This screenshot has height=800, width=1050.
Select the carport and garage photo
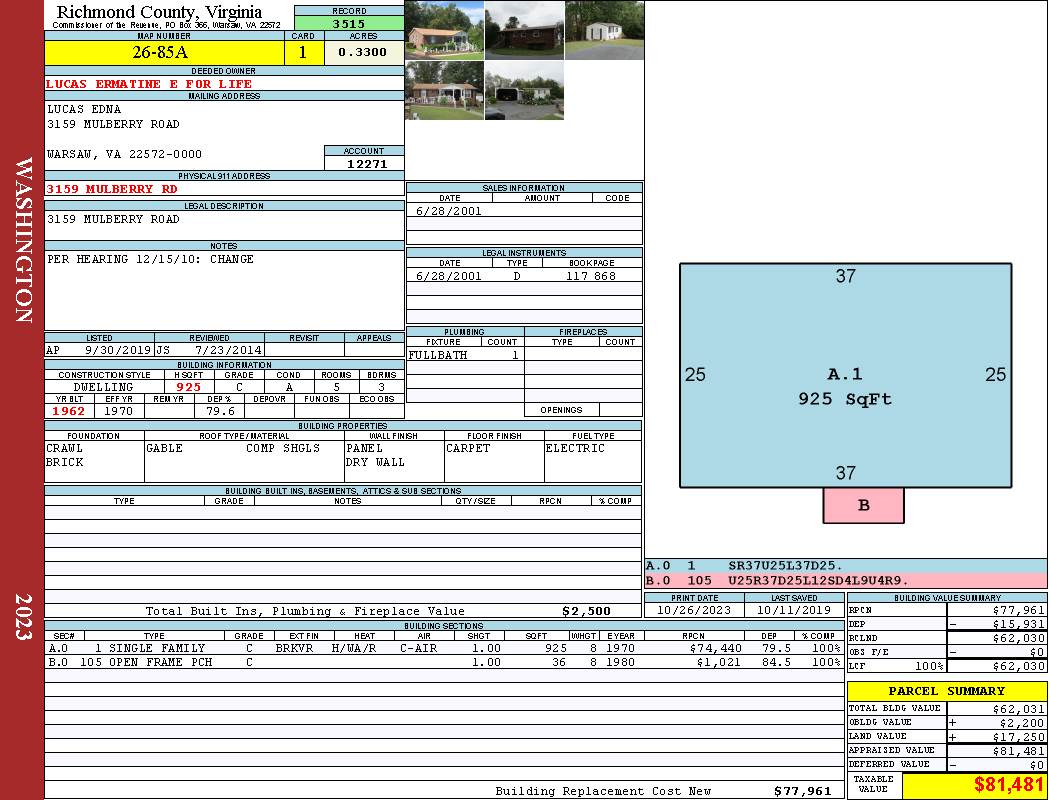(x=524, y=90)
